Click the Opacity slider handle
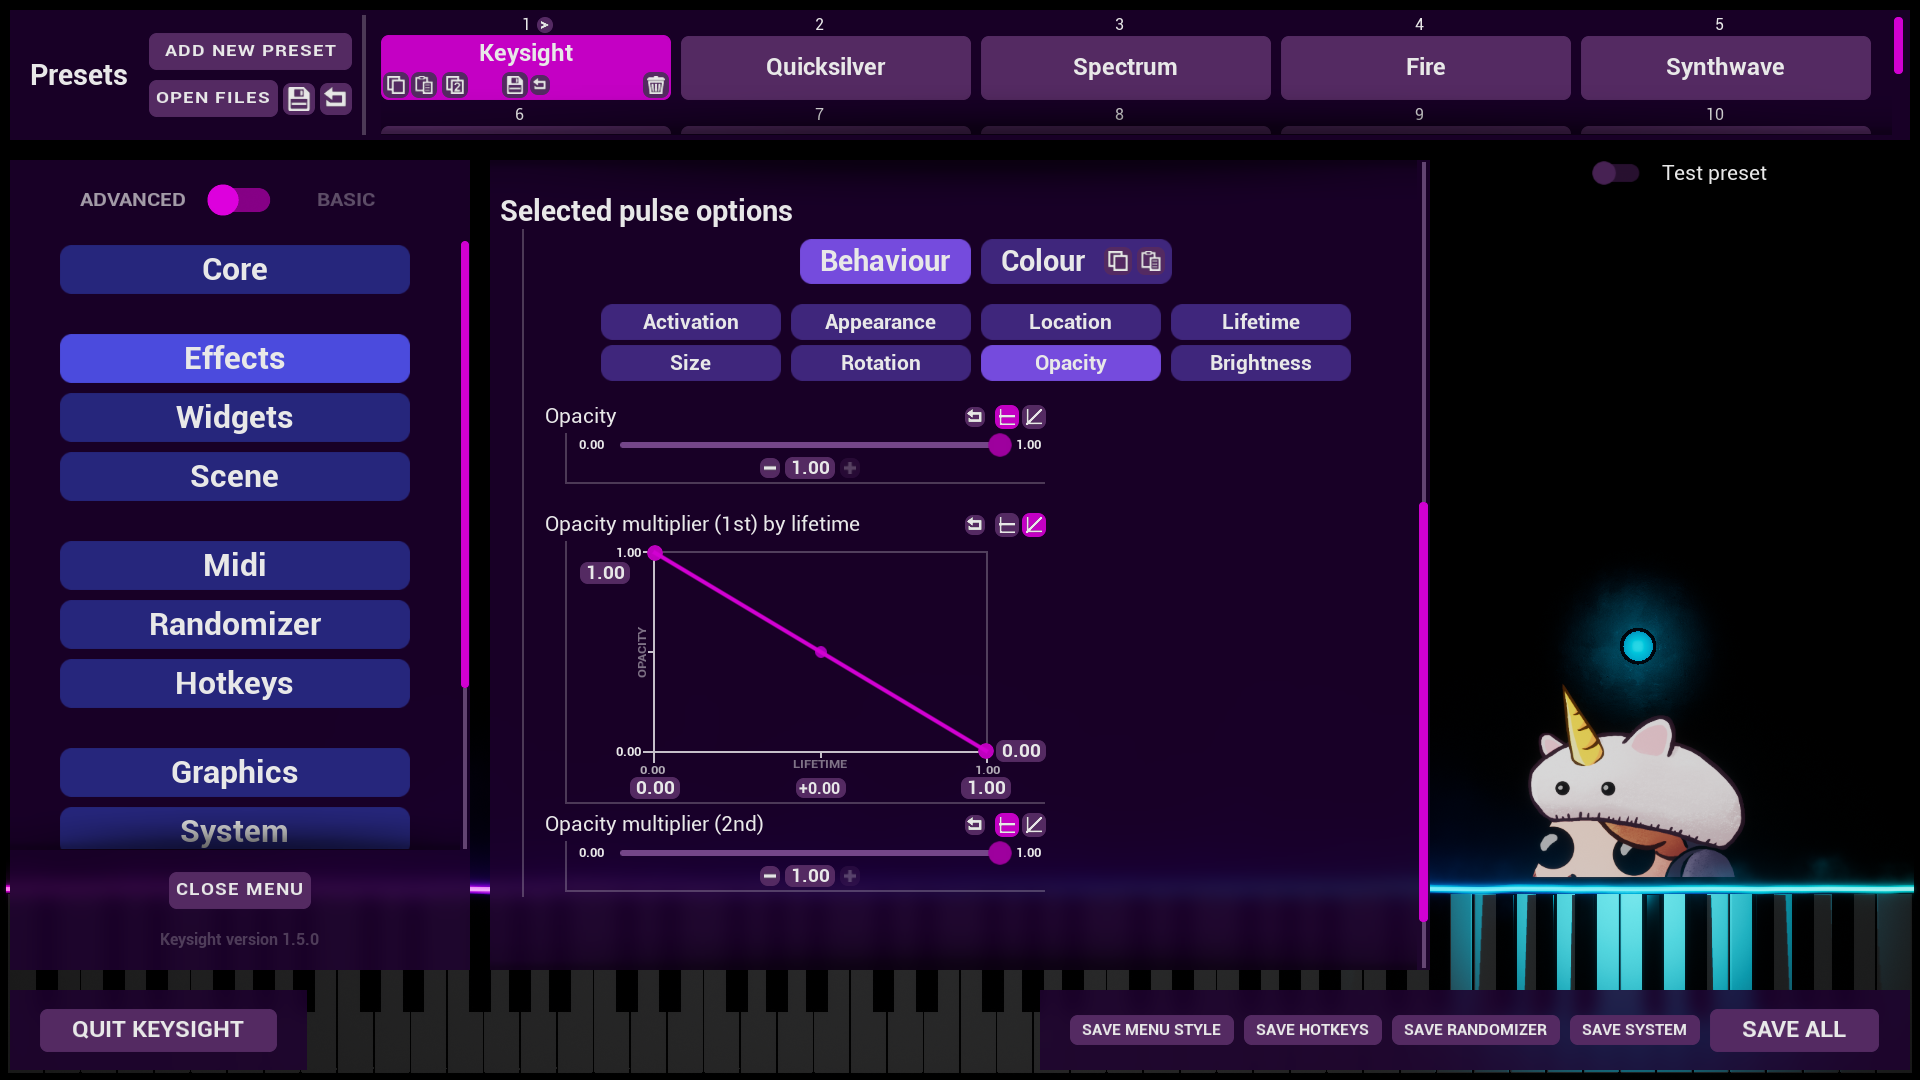 coord(999,445)
